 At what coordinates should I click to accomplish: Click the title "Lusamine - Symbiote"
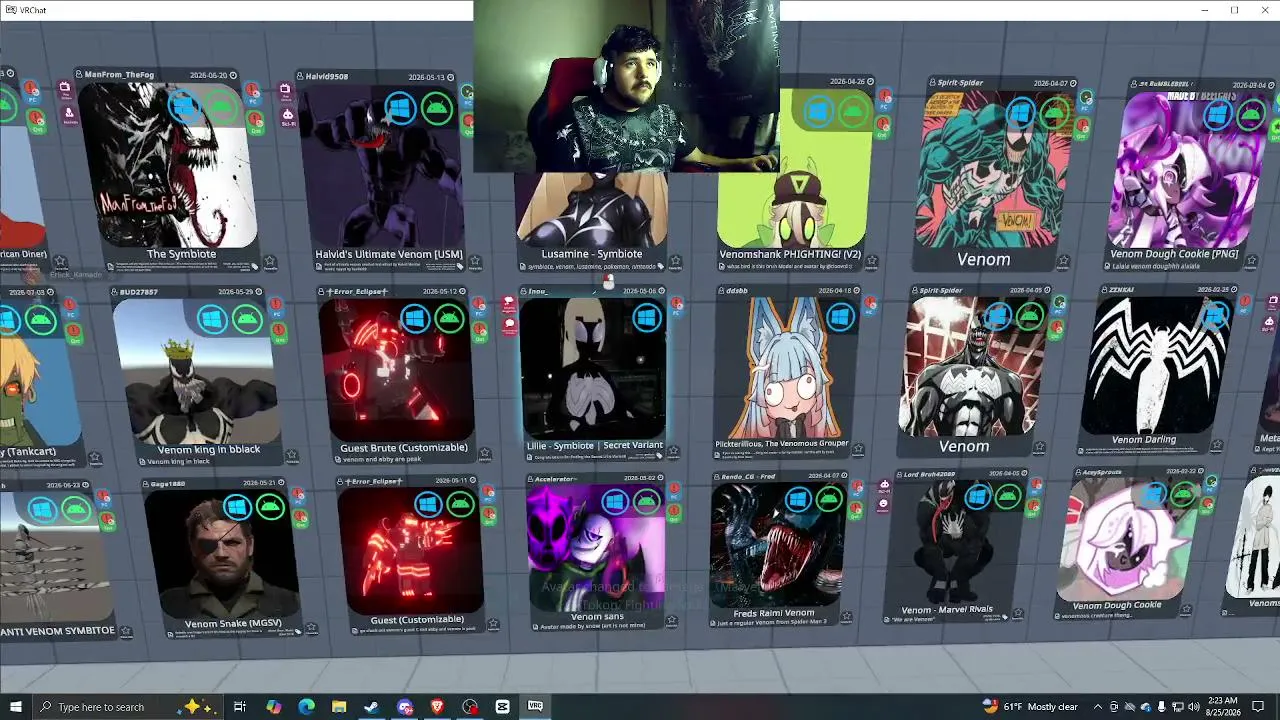pos(592,254)
